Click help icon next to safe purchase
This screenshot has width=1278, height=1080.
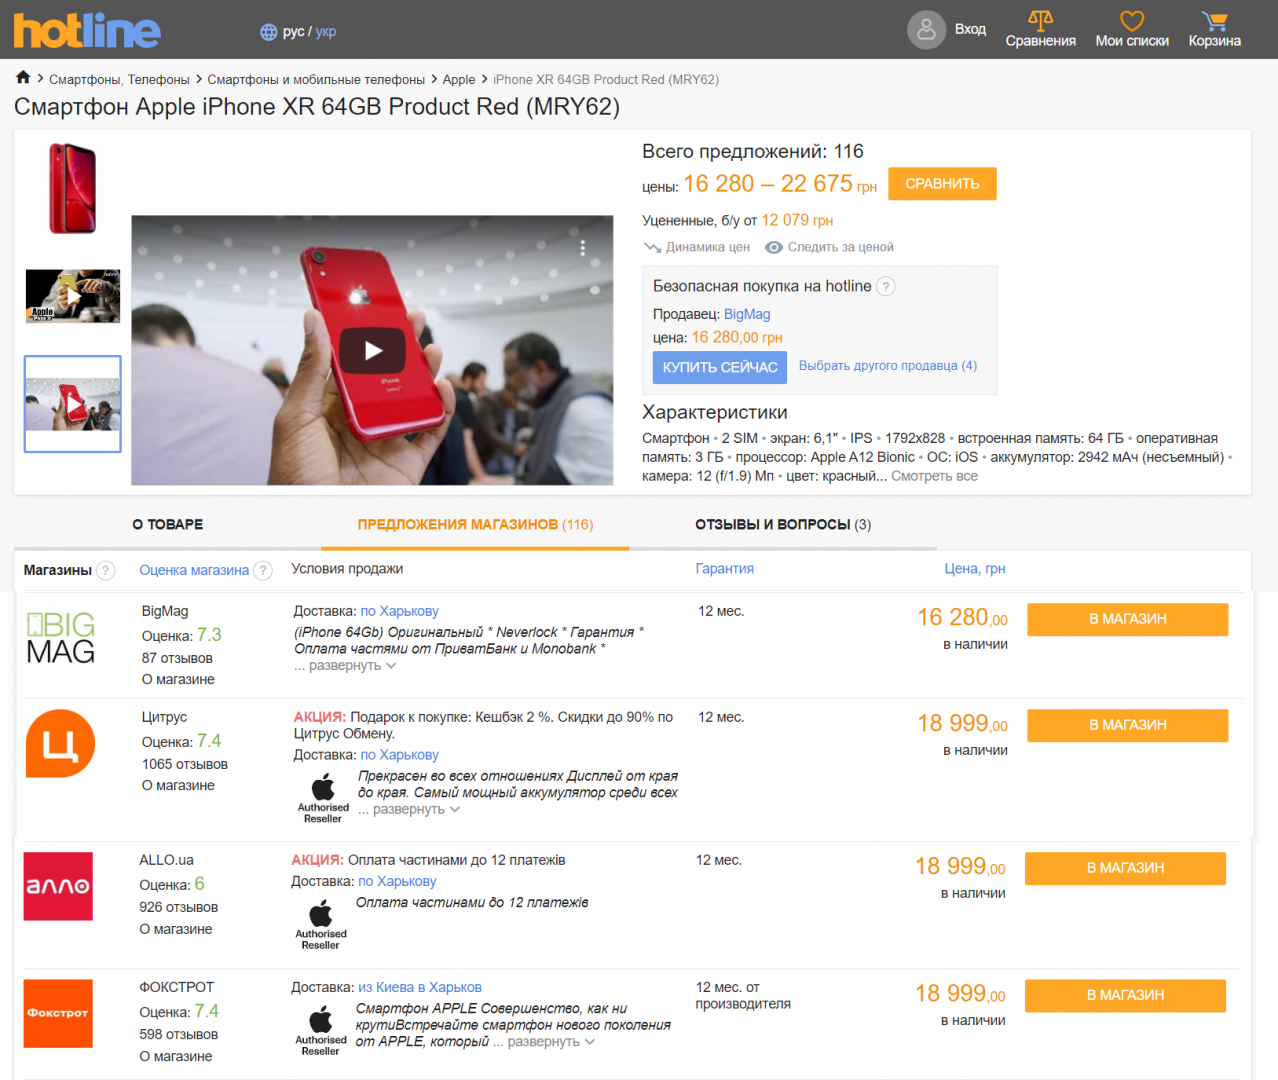[886, 287]
